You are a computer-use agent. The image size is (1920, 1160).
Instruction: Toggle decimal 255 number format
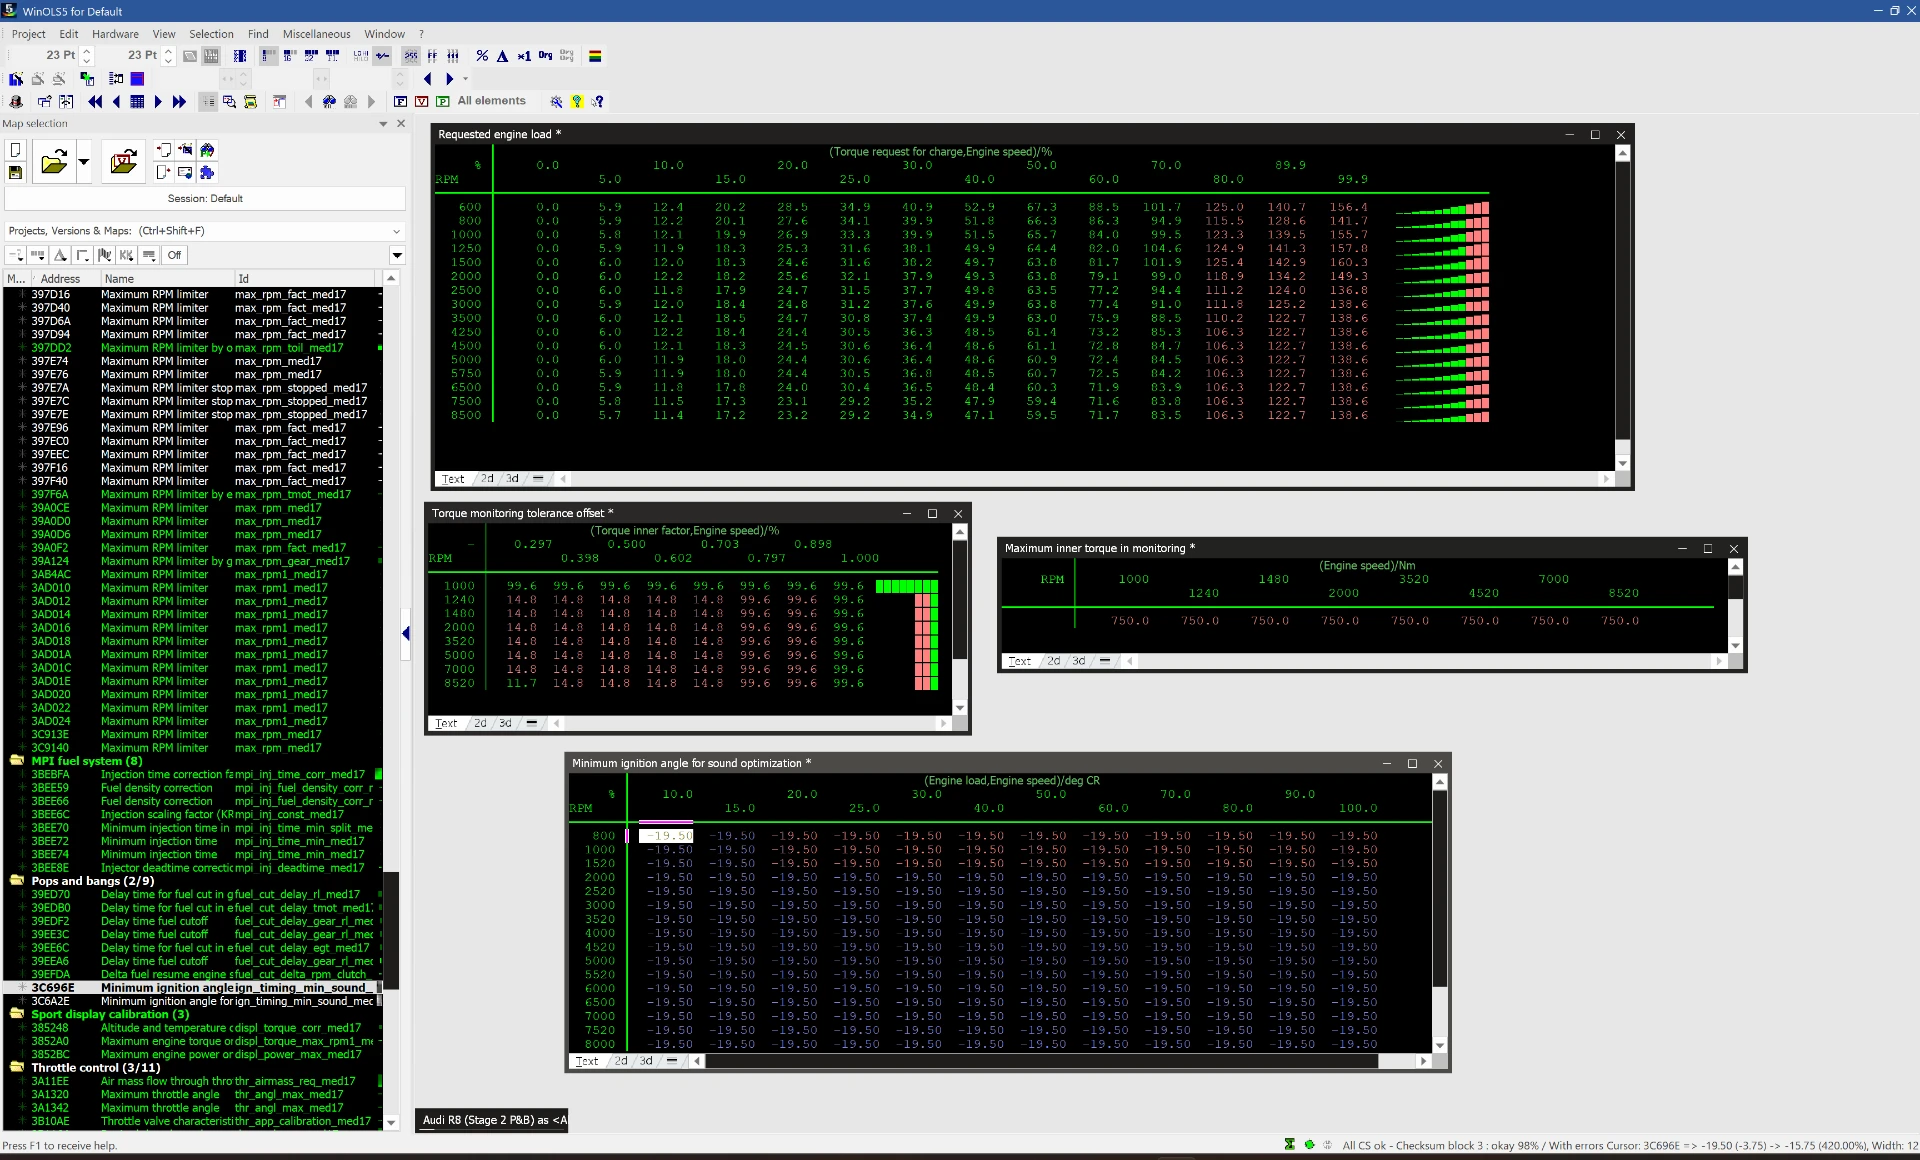tap(411, 56)
